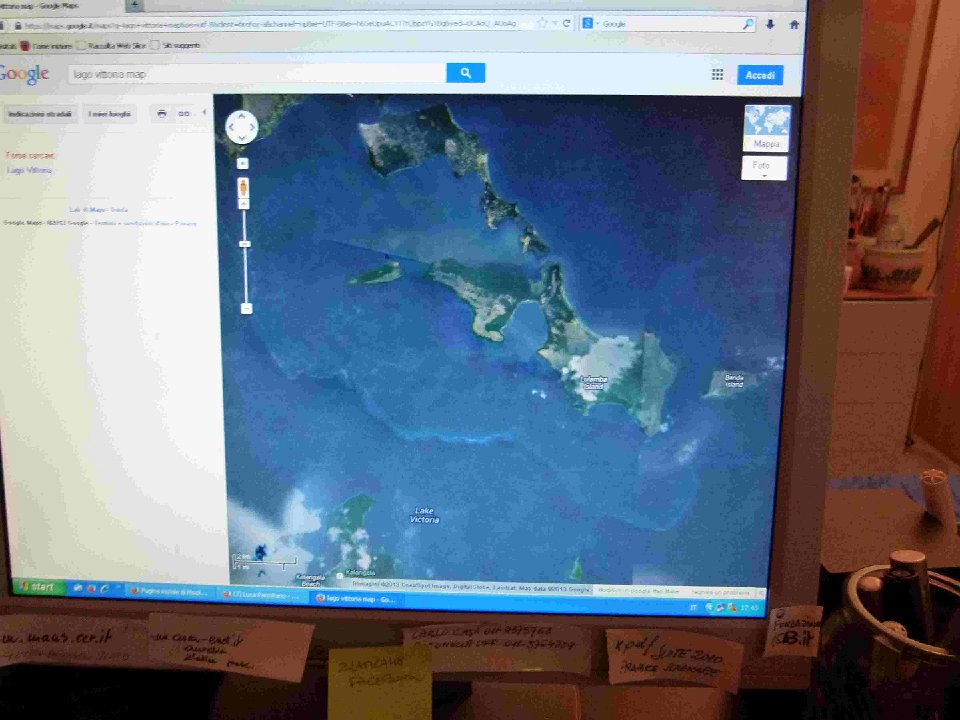Click the Lolemba Island map label
Image resolution: width=960 pixels, height=720 pixels.
(594, 383)
